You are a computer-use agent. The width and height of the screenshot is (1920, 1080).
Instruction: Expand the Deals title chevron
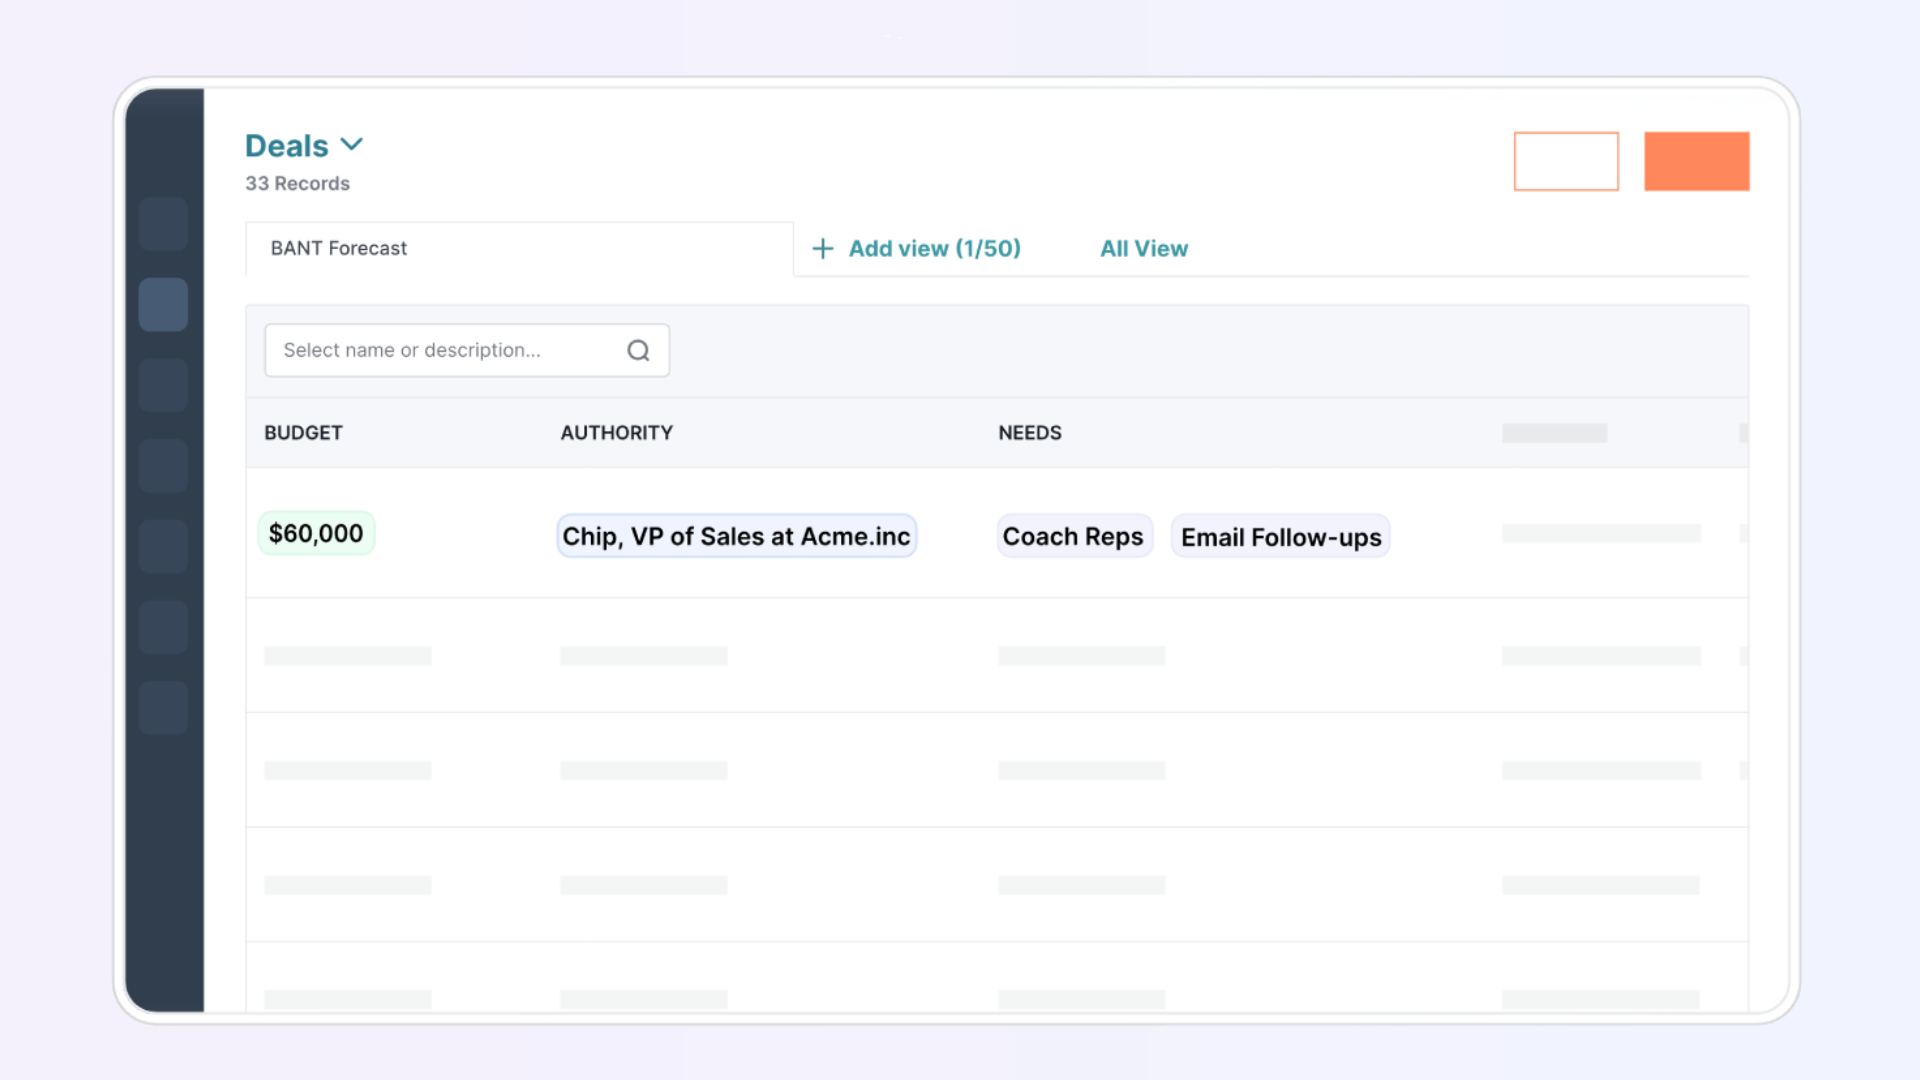pyautogui.click(x=352, y=144)
